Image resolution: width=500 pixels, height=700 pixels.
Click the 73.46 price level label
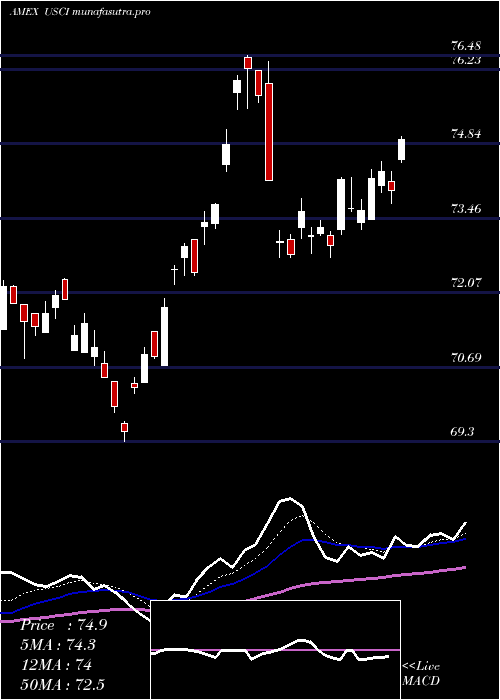[x=466, y=208]
